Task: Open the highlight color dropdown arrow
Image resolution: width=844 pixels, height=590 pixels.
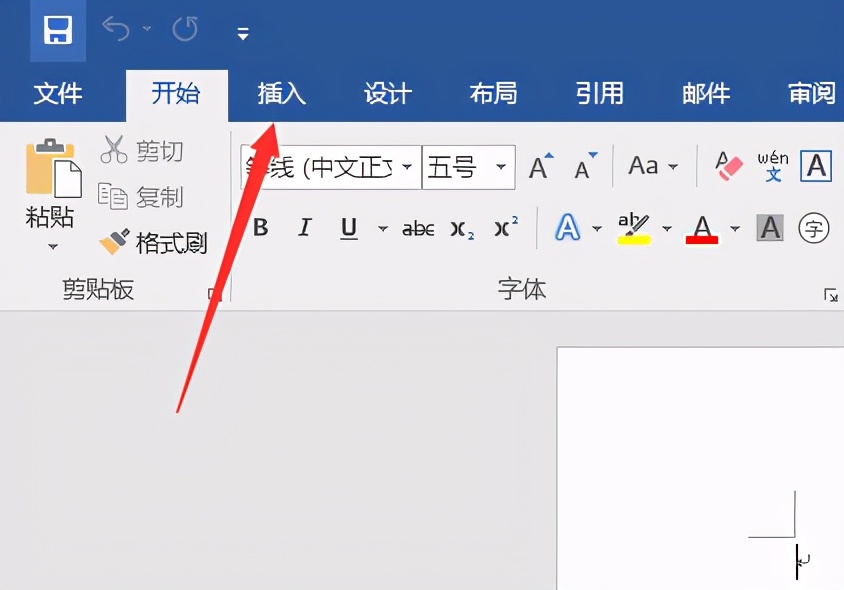Action: 667,229
